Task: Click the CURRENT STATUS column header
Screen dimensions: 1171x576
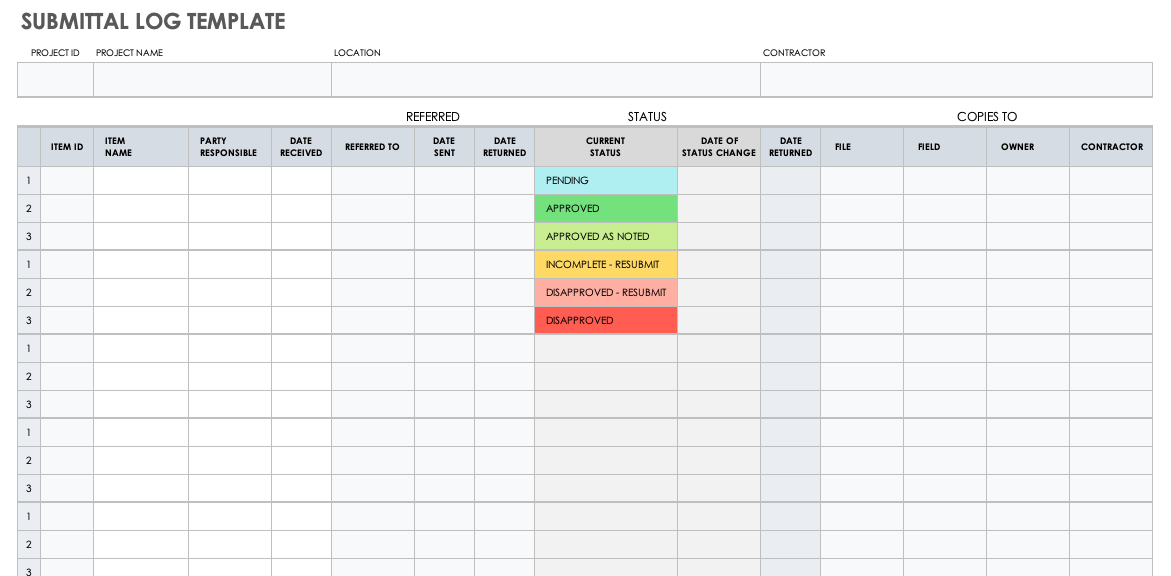Action: (605, 147)
